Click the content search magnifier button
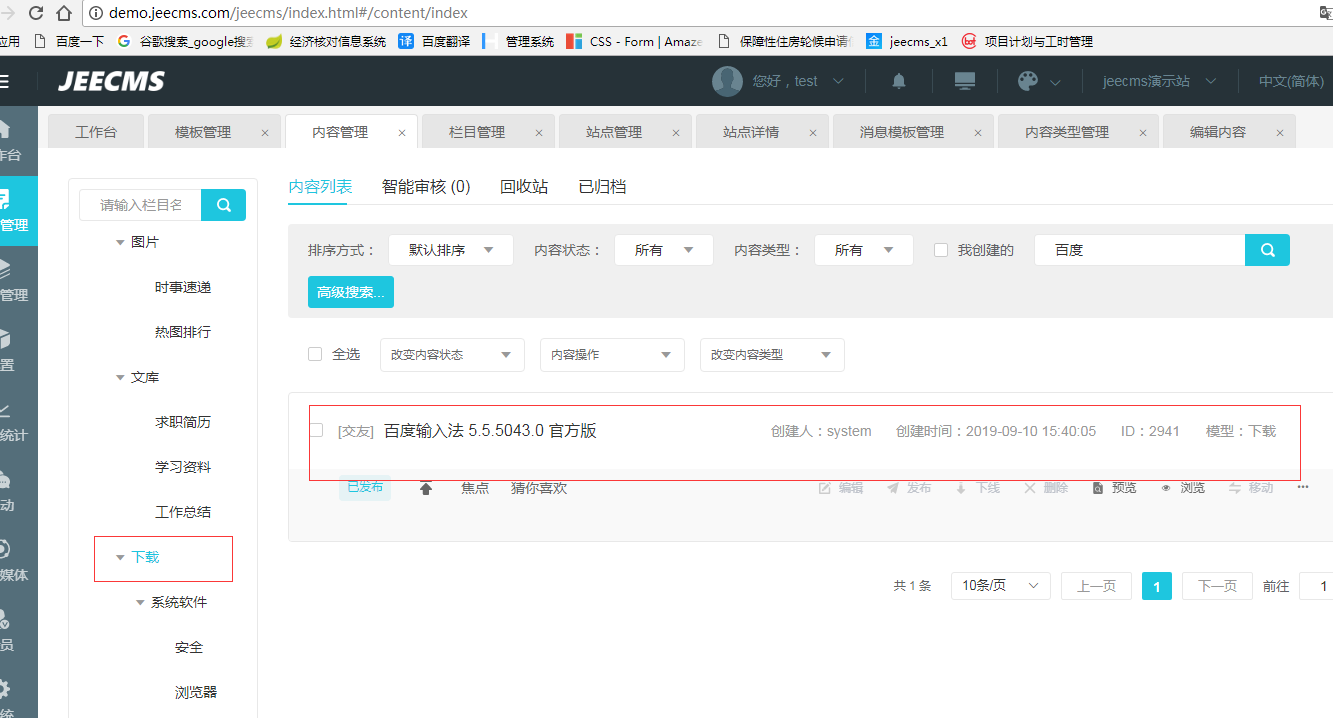1333x718 pixels. click(1267, 250)
